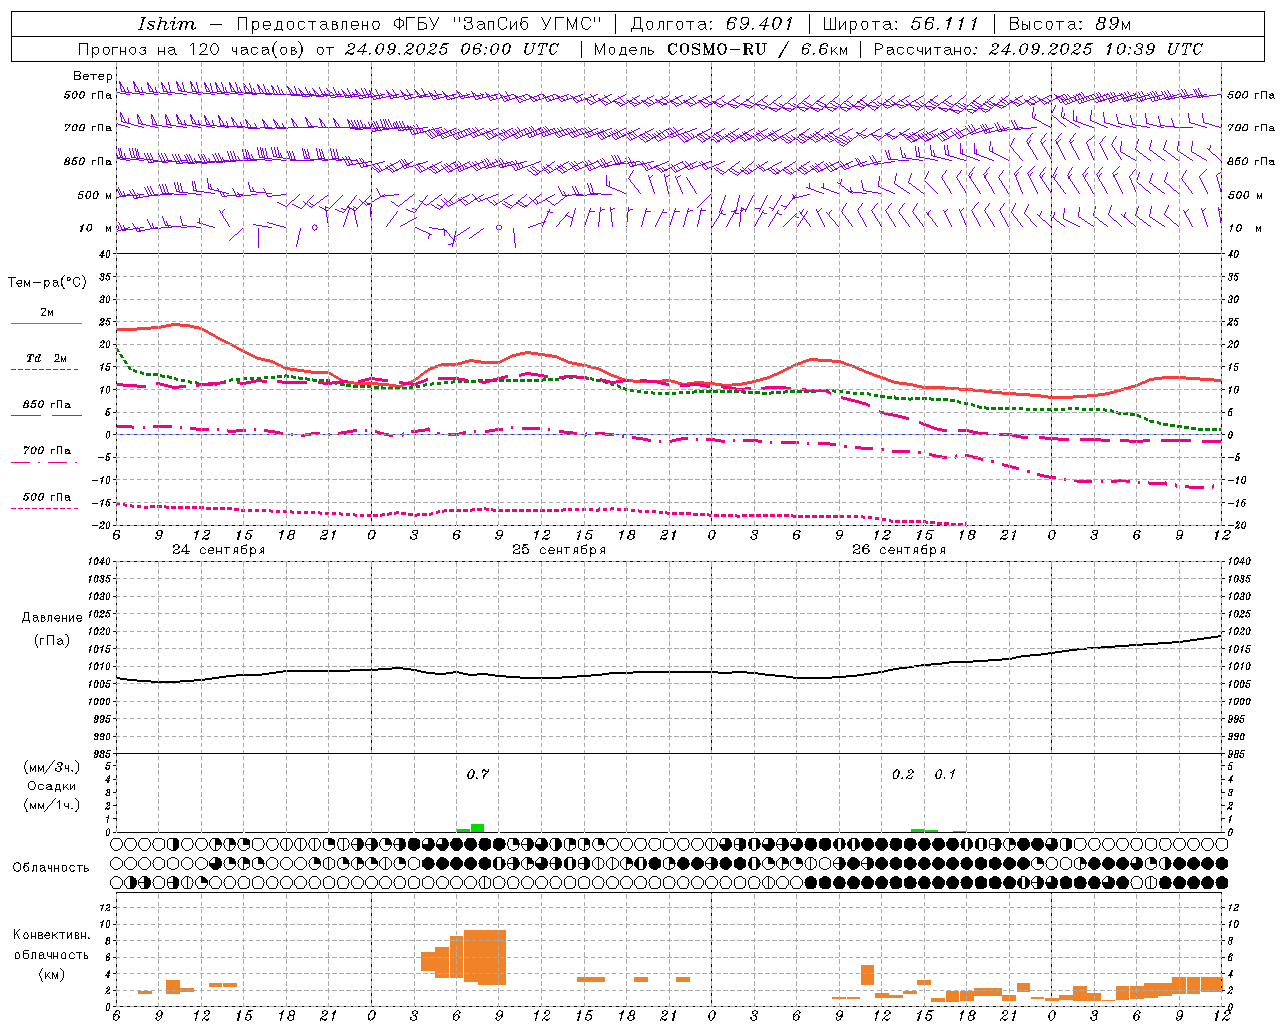Click the Конвективн. облачность label

(51, 945)
